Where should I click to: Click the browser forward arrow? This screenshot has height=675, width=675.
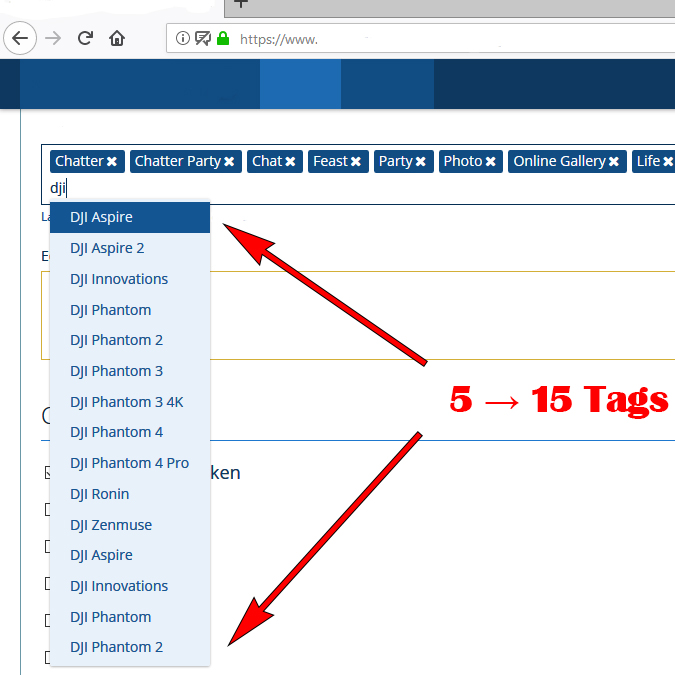(x=53, y=38)
